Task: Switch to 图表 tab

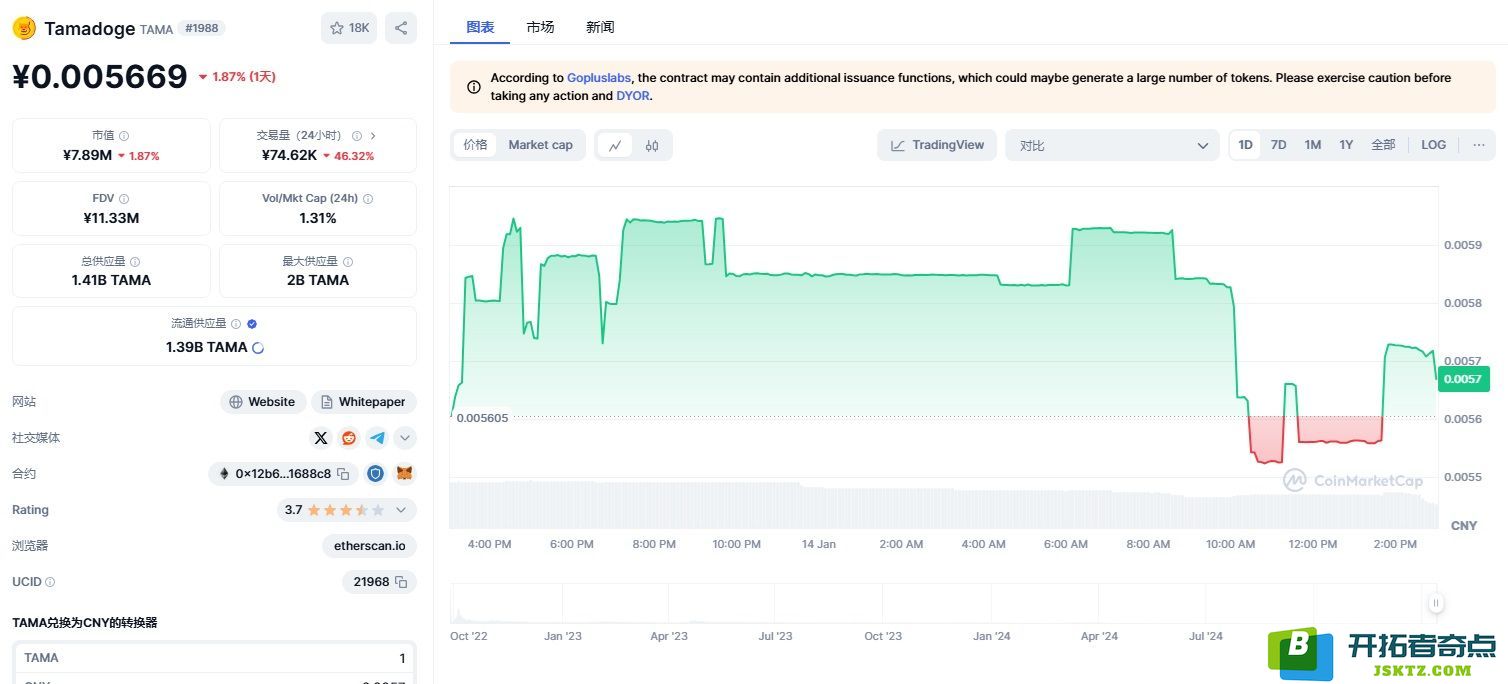Action: coord(480,27)
